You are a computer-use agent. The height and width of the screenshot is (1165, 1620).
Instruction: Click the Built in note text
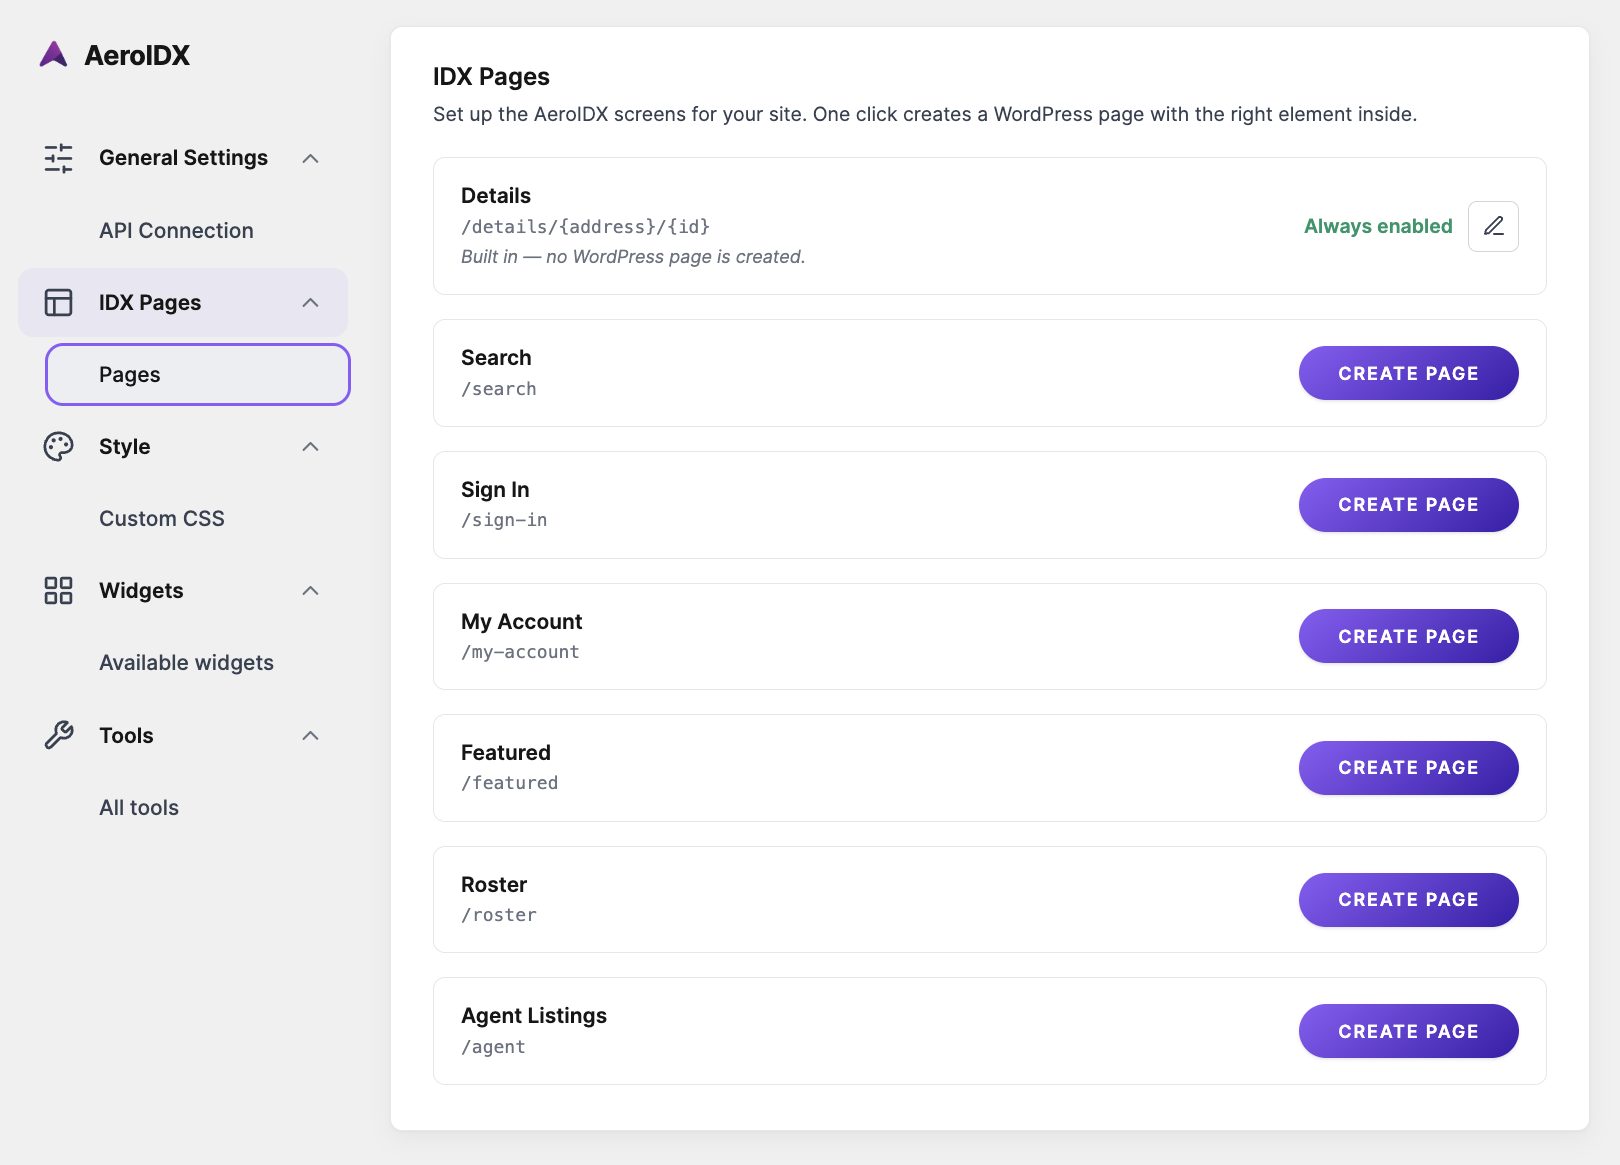coord(633,257)
